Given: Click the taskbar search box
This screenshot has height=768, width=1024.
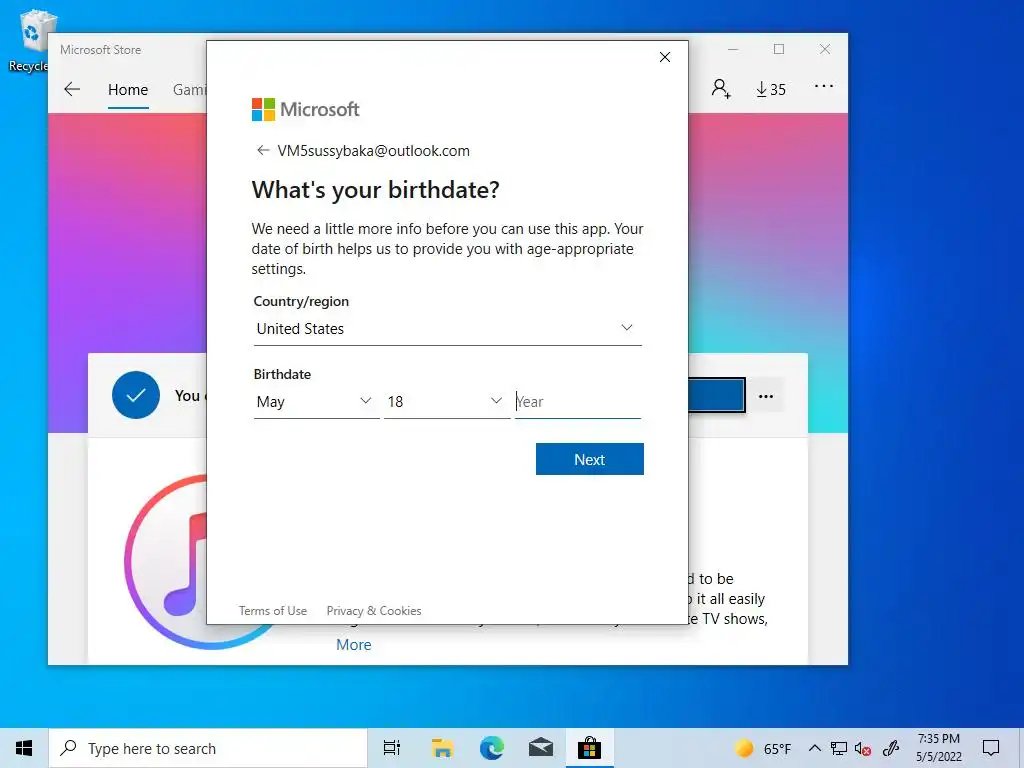Looking at the screenshot, I should point(208,748).
